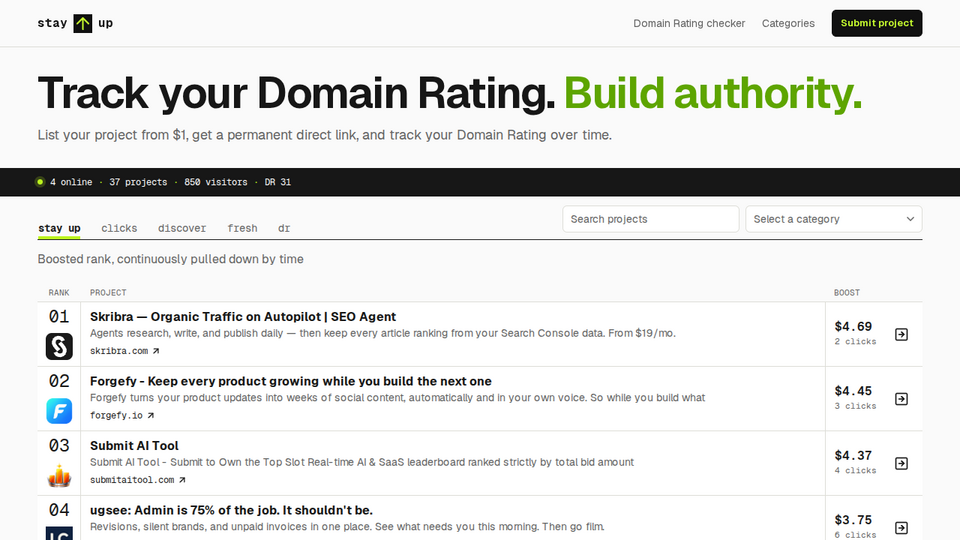Click the 4 online stat
The image size is (960, 540).
tap(71, 182)
